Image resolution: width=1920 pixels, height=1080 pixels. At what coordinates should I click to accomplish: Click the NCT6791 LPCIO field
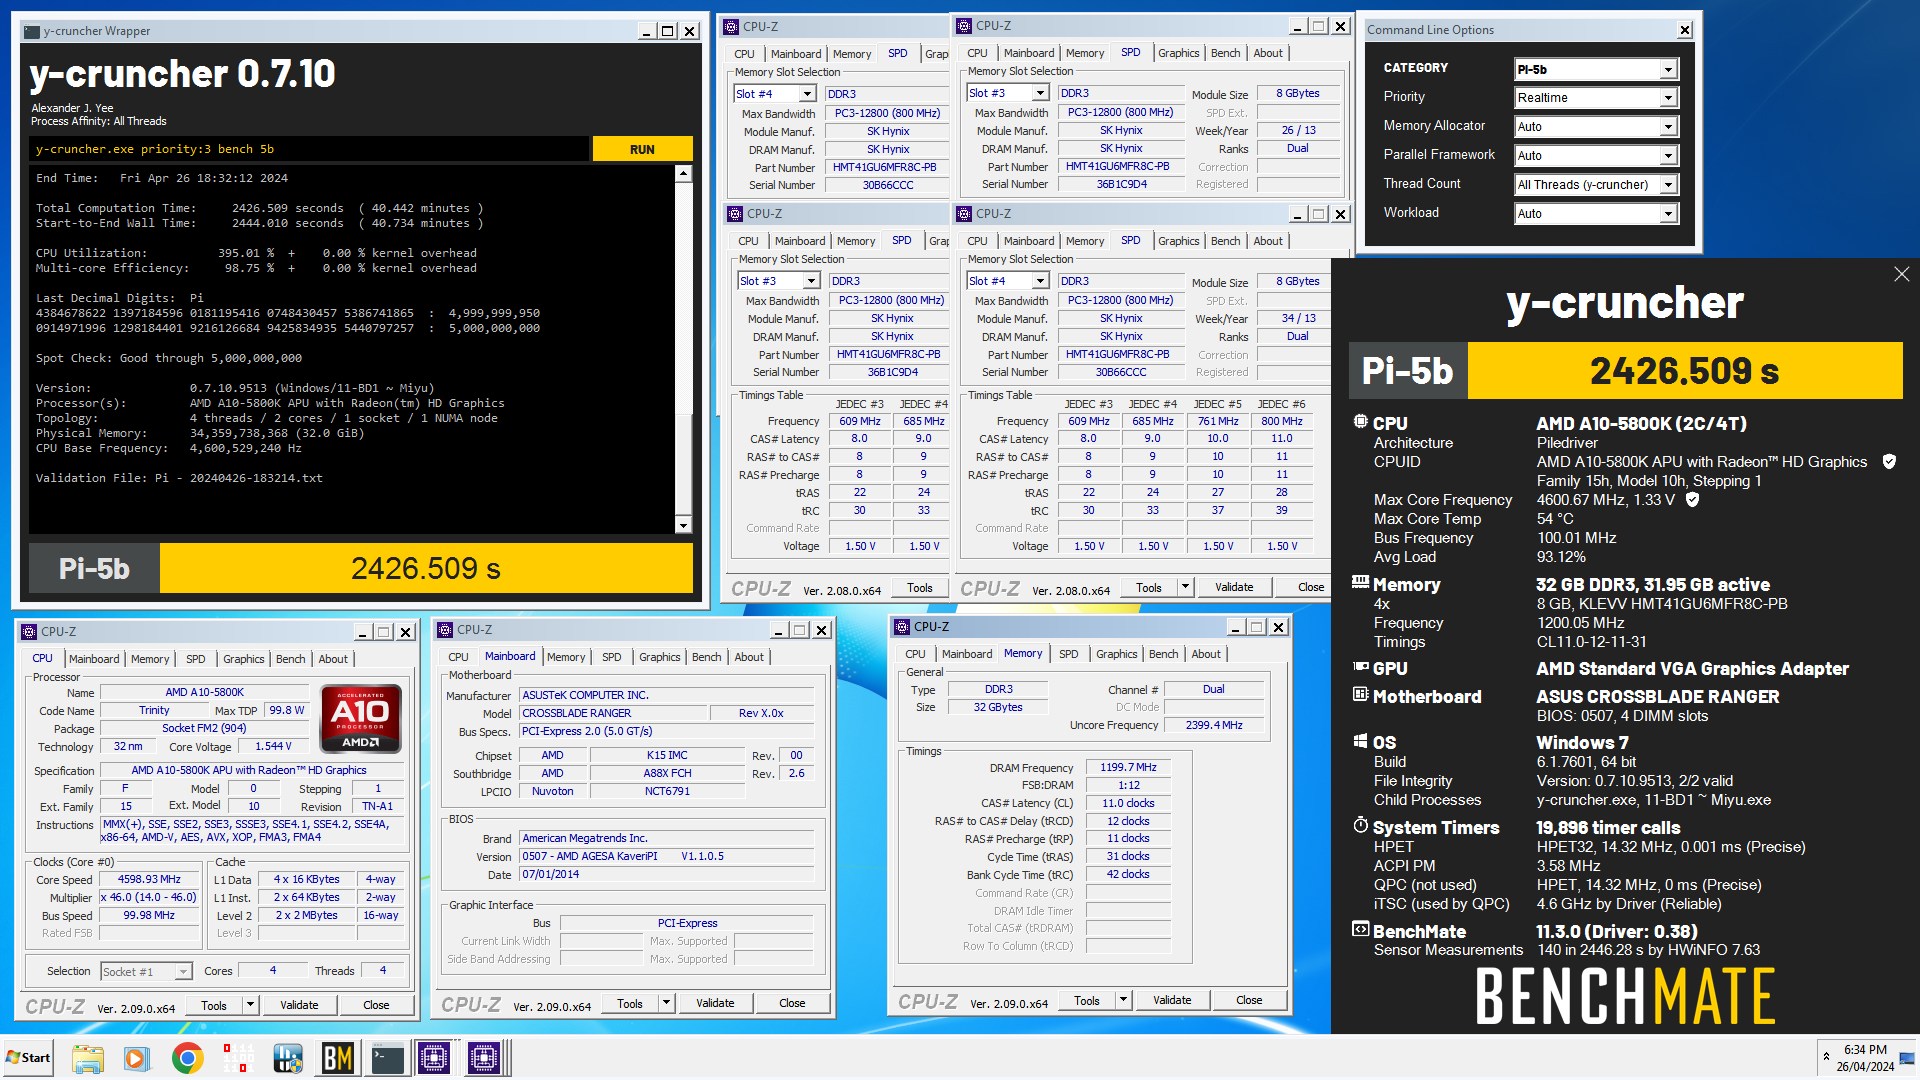point(667,791)
